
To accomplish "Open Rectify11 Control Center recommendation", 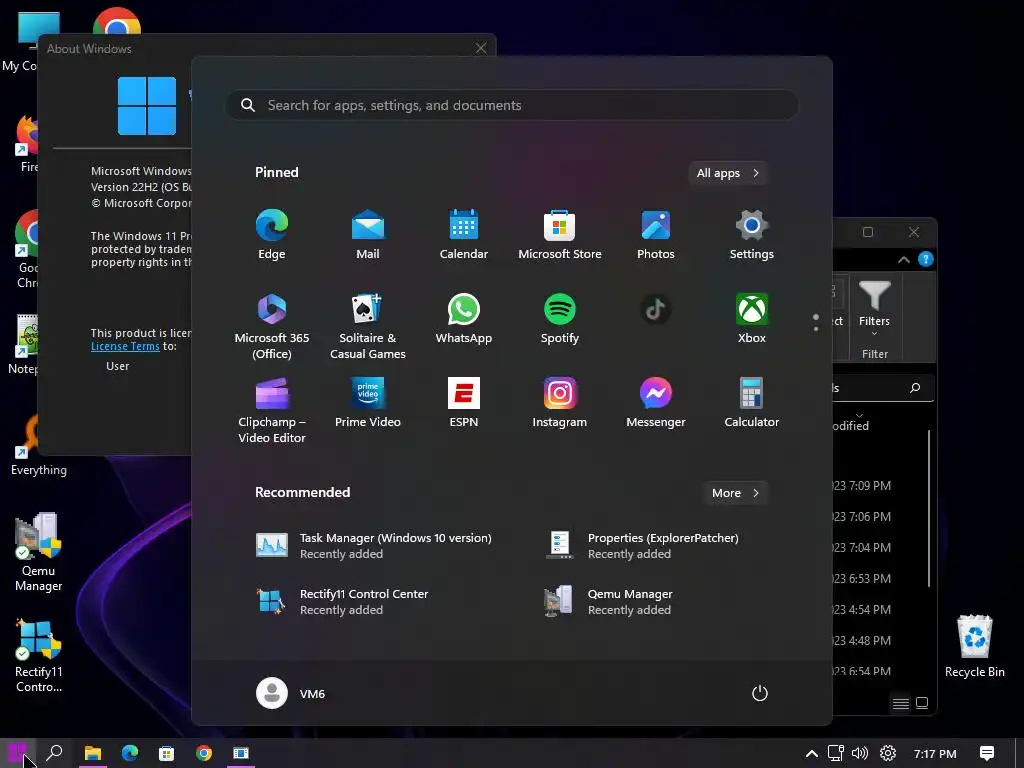I will click(x=342, y=601).
